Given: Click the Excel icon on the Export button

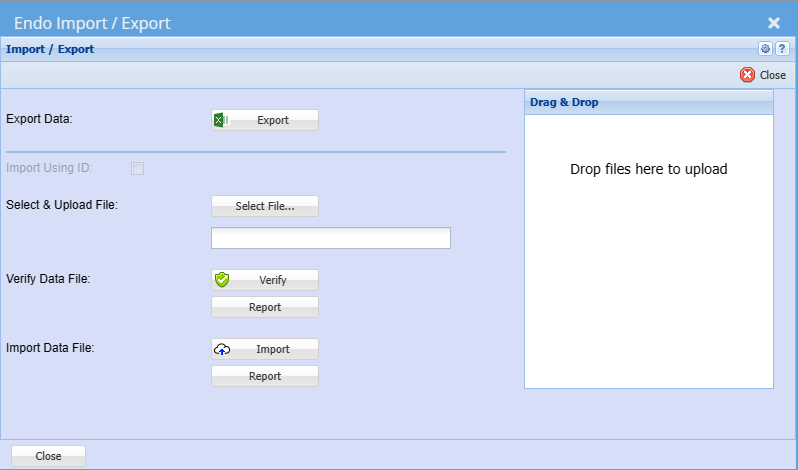Looking at the screenshot, I should point(222,120).
